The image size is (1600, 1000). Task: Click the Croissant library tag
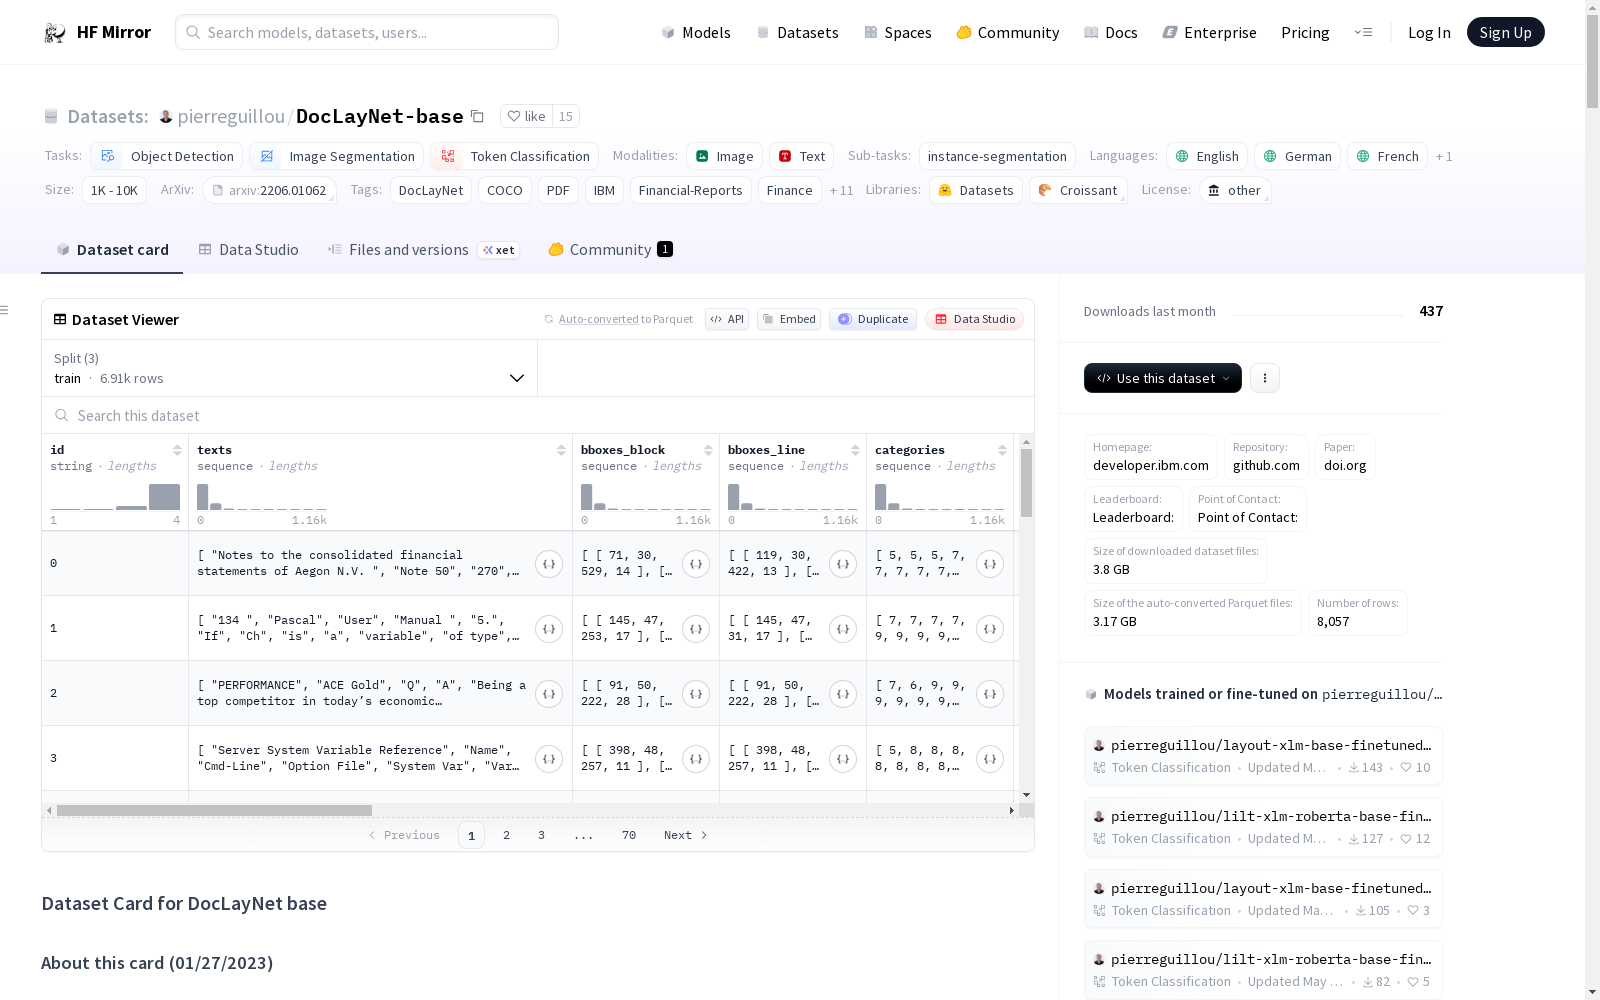pos(1078,191)
